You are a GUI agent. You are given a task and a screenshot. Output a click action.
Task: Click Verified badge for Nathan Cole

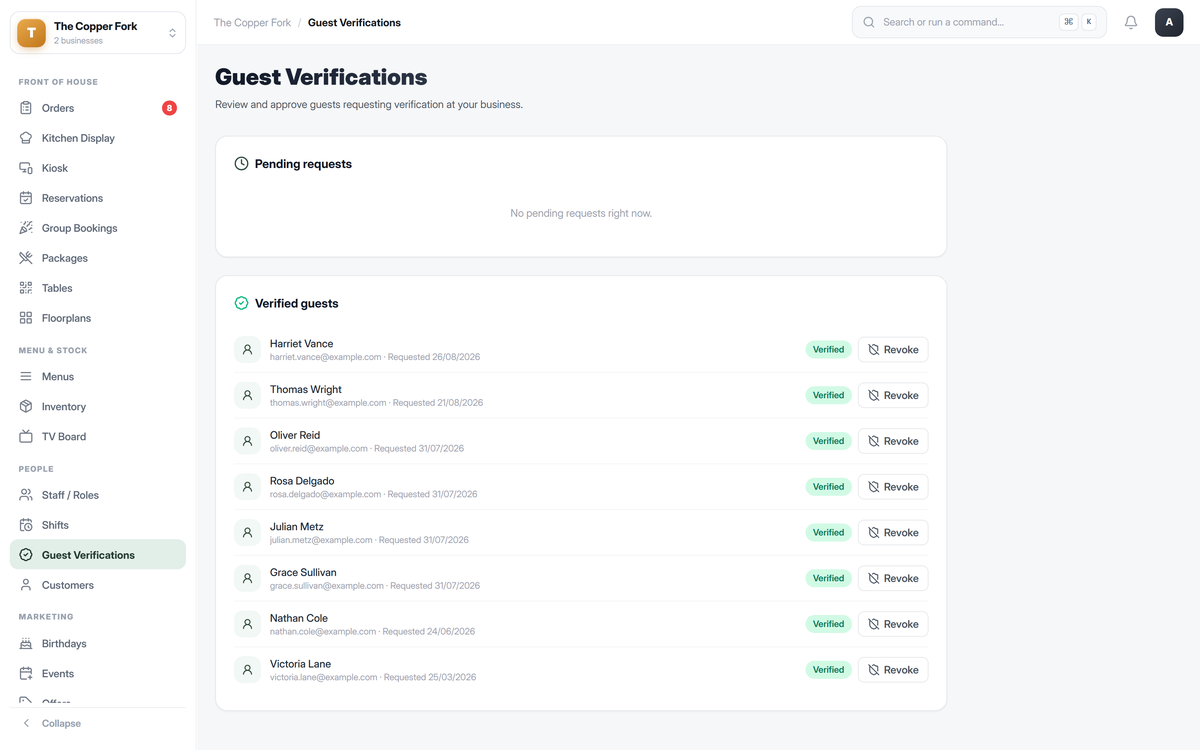[828, 624]
